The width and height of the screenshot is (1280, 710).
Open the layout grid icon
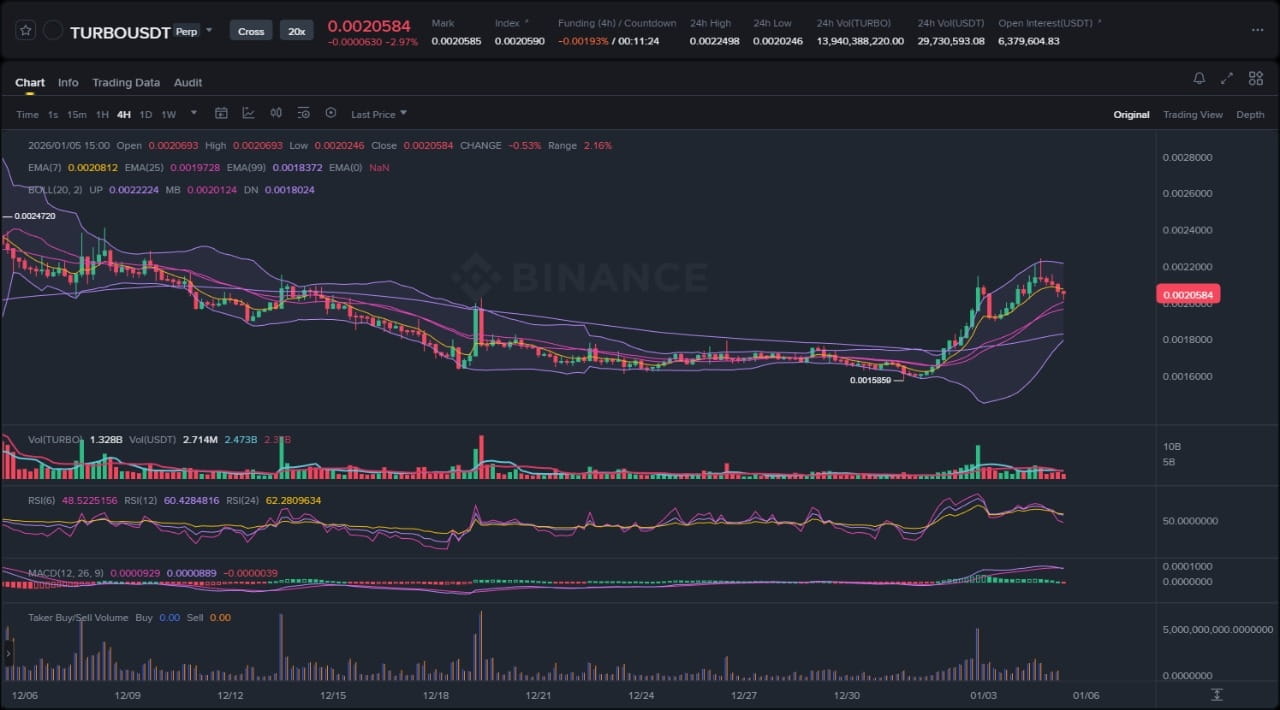tap(1255, 79)
